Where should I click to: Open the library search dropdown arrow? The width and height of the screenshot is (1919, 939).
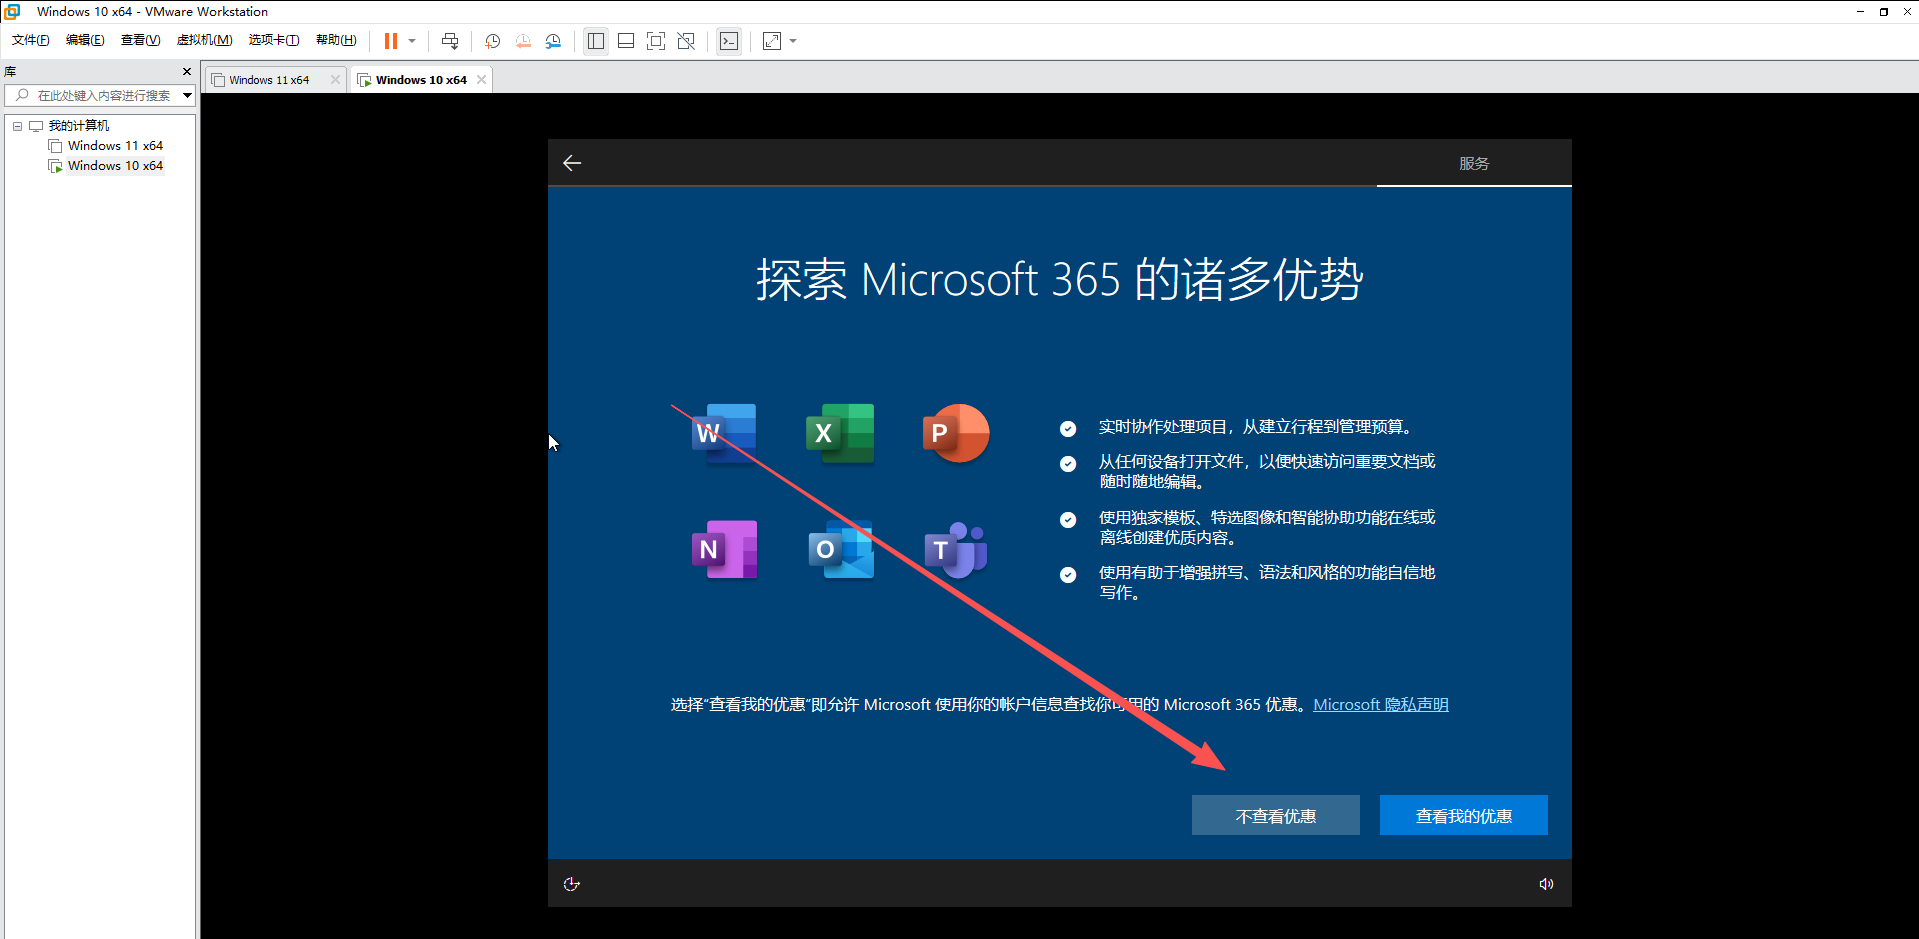point(187,95)
